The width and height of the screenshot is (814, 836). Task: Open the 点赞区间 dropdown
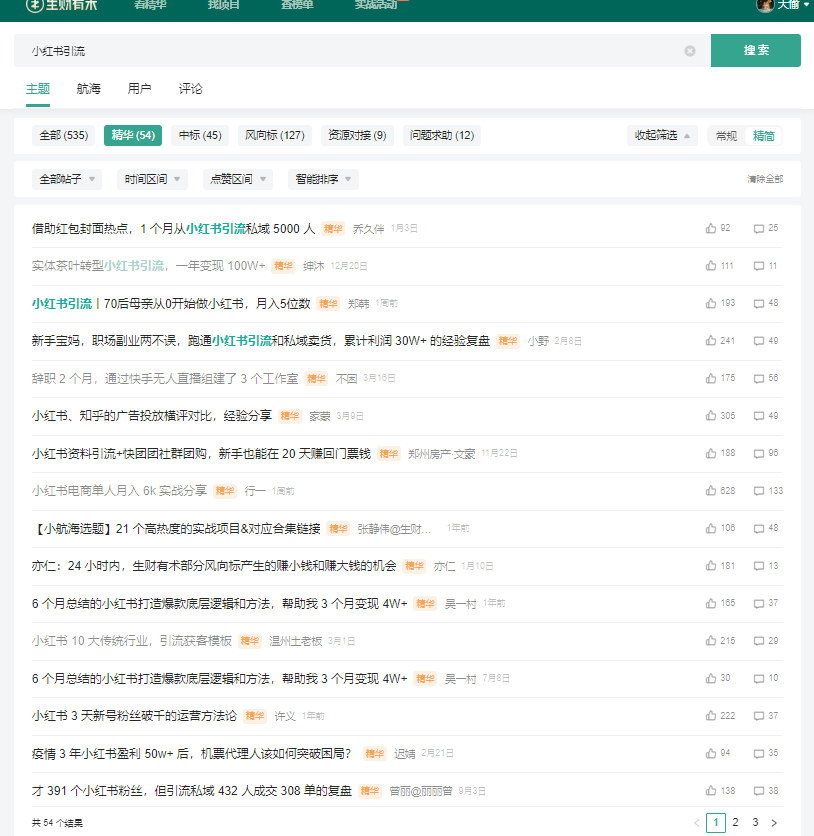click(238, 179)
